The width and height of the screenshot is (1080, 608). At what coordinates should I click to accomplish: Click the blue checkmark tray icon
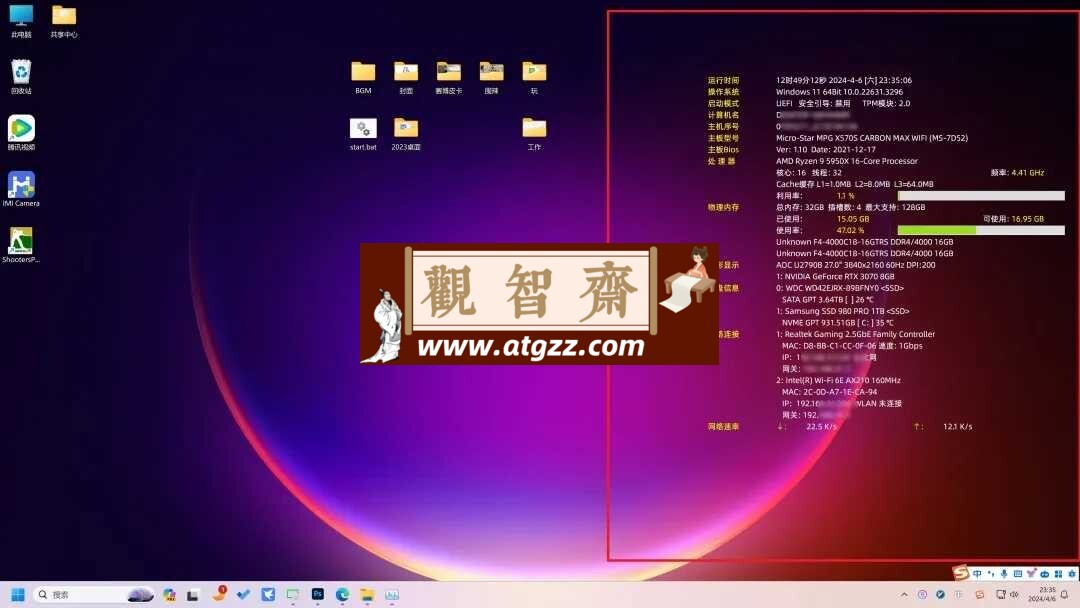coord(940,595)
